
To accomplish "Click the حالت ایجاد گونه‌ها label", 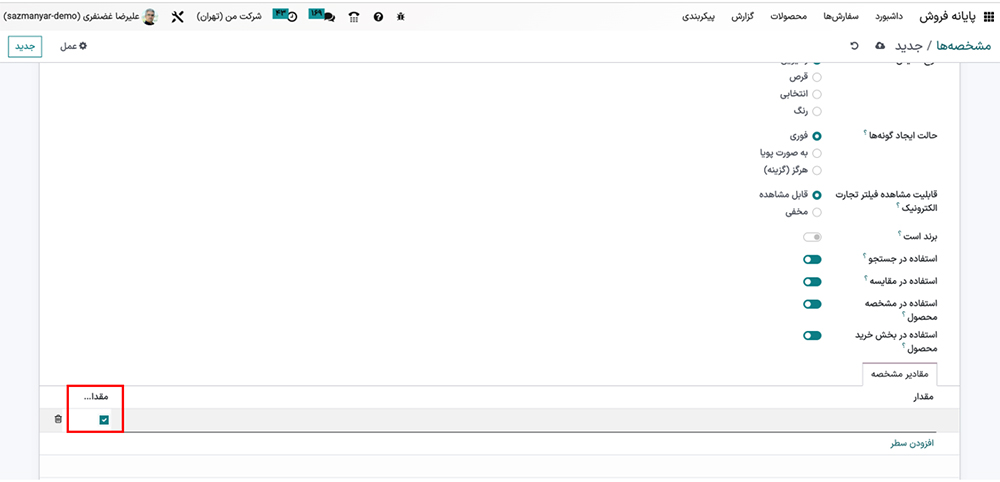I will pyautogui.click(x=901, y=135).
